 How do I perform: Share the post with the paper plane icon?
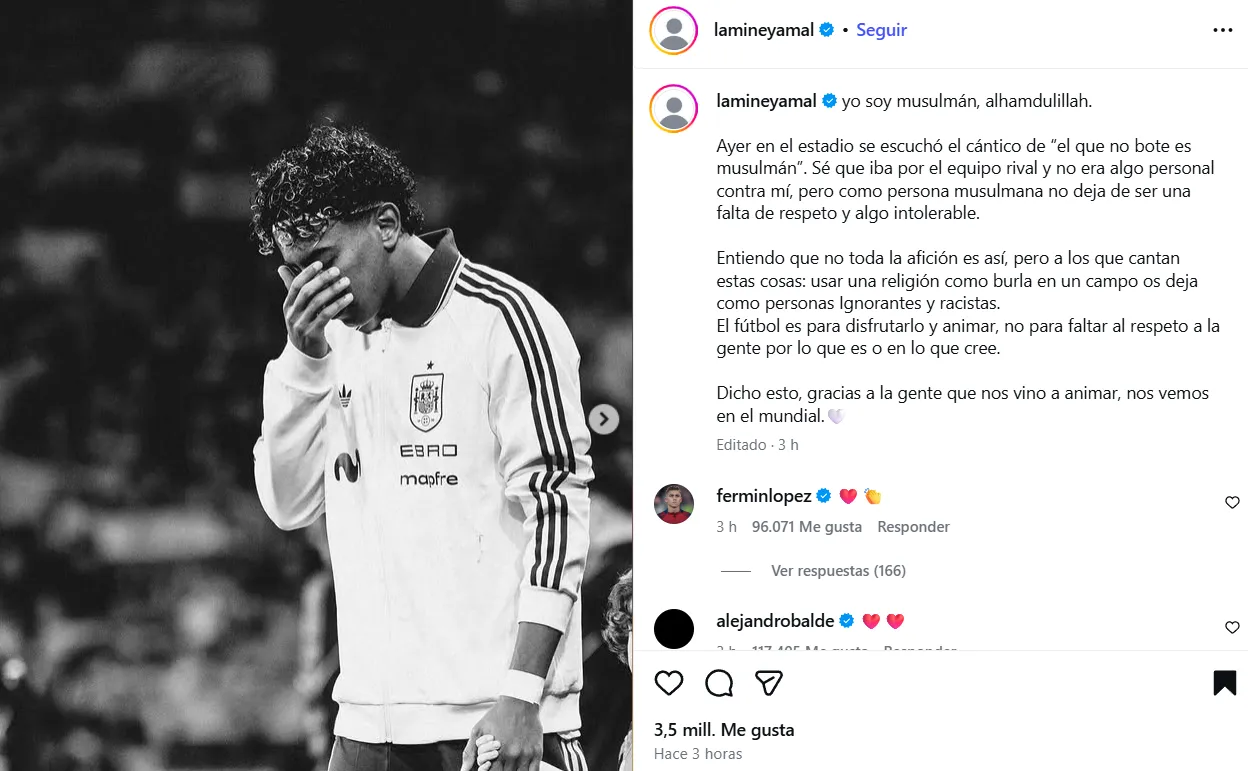(x=768, y=683)
